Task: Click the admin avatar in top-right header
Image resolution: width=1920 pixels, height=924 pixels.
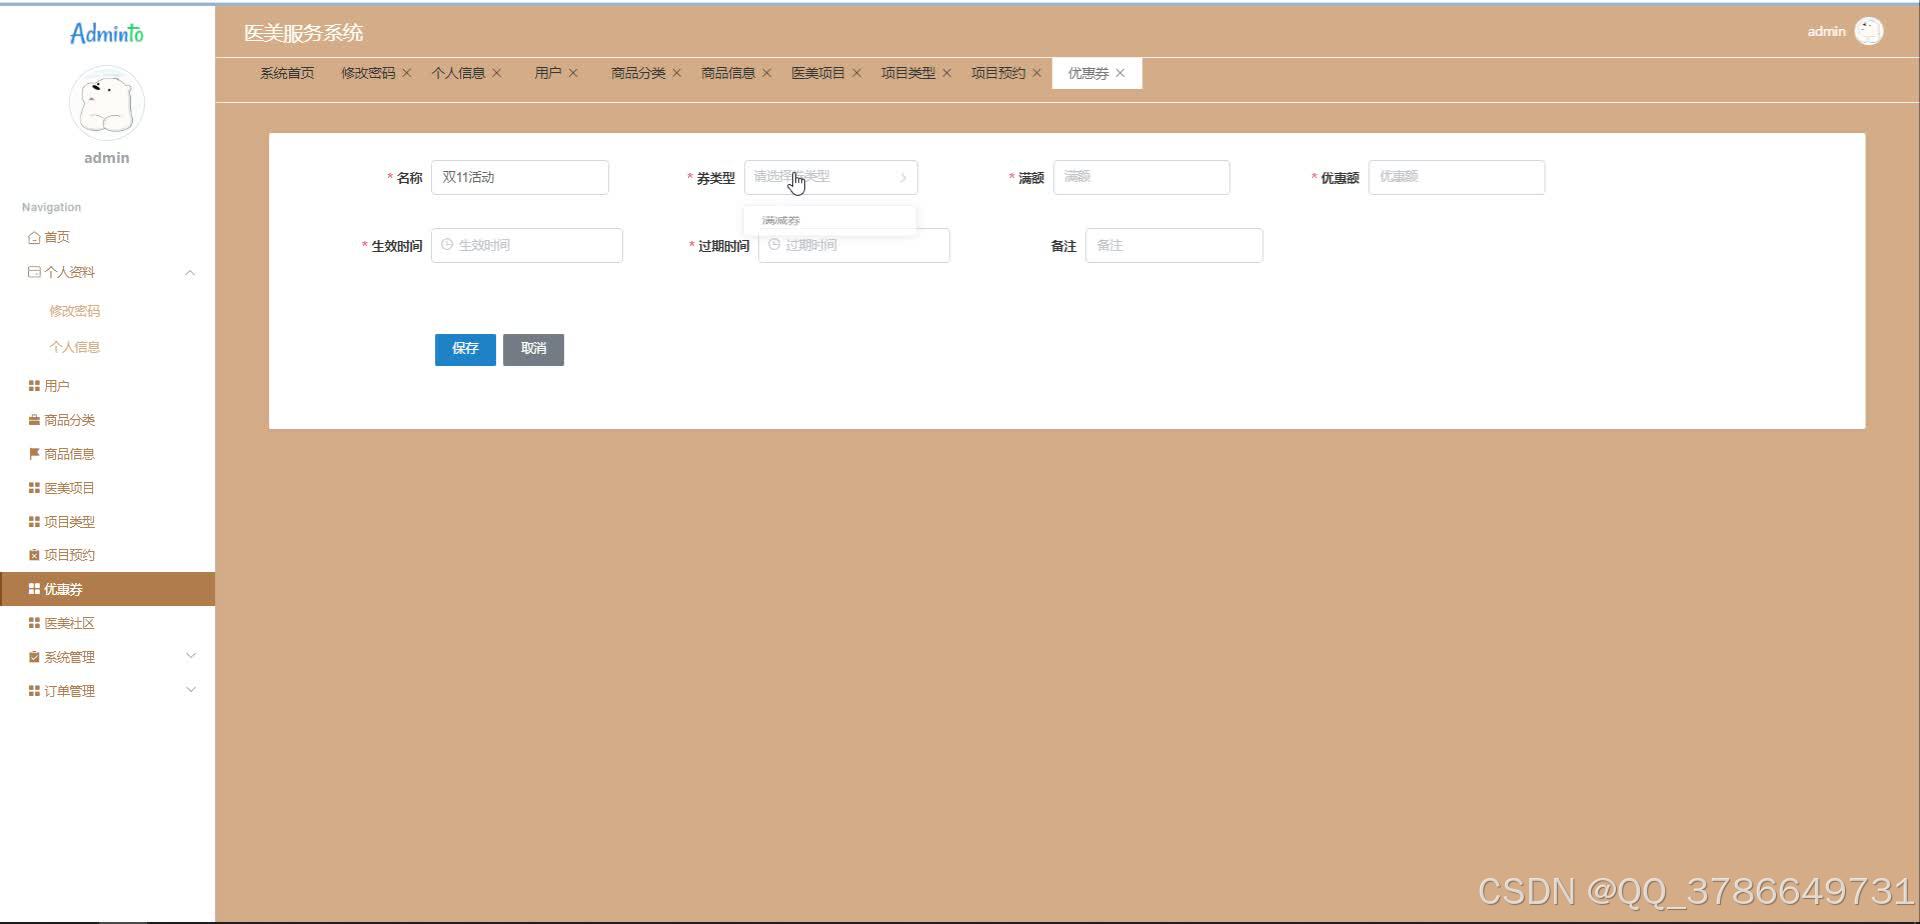Action: [1868, 31]
